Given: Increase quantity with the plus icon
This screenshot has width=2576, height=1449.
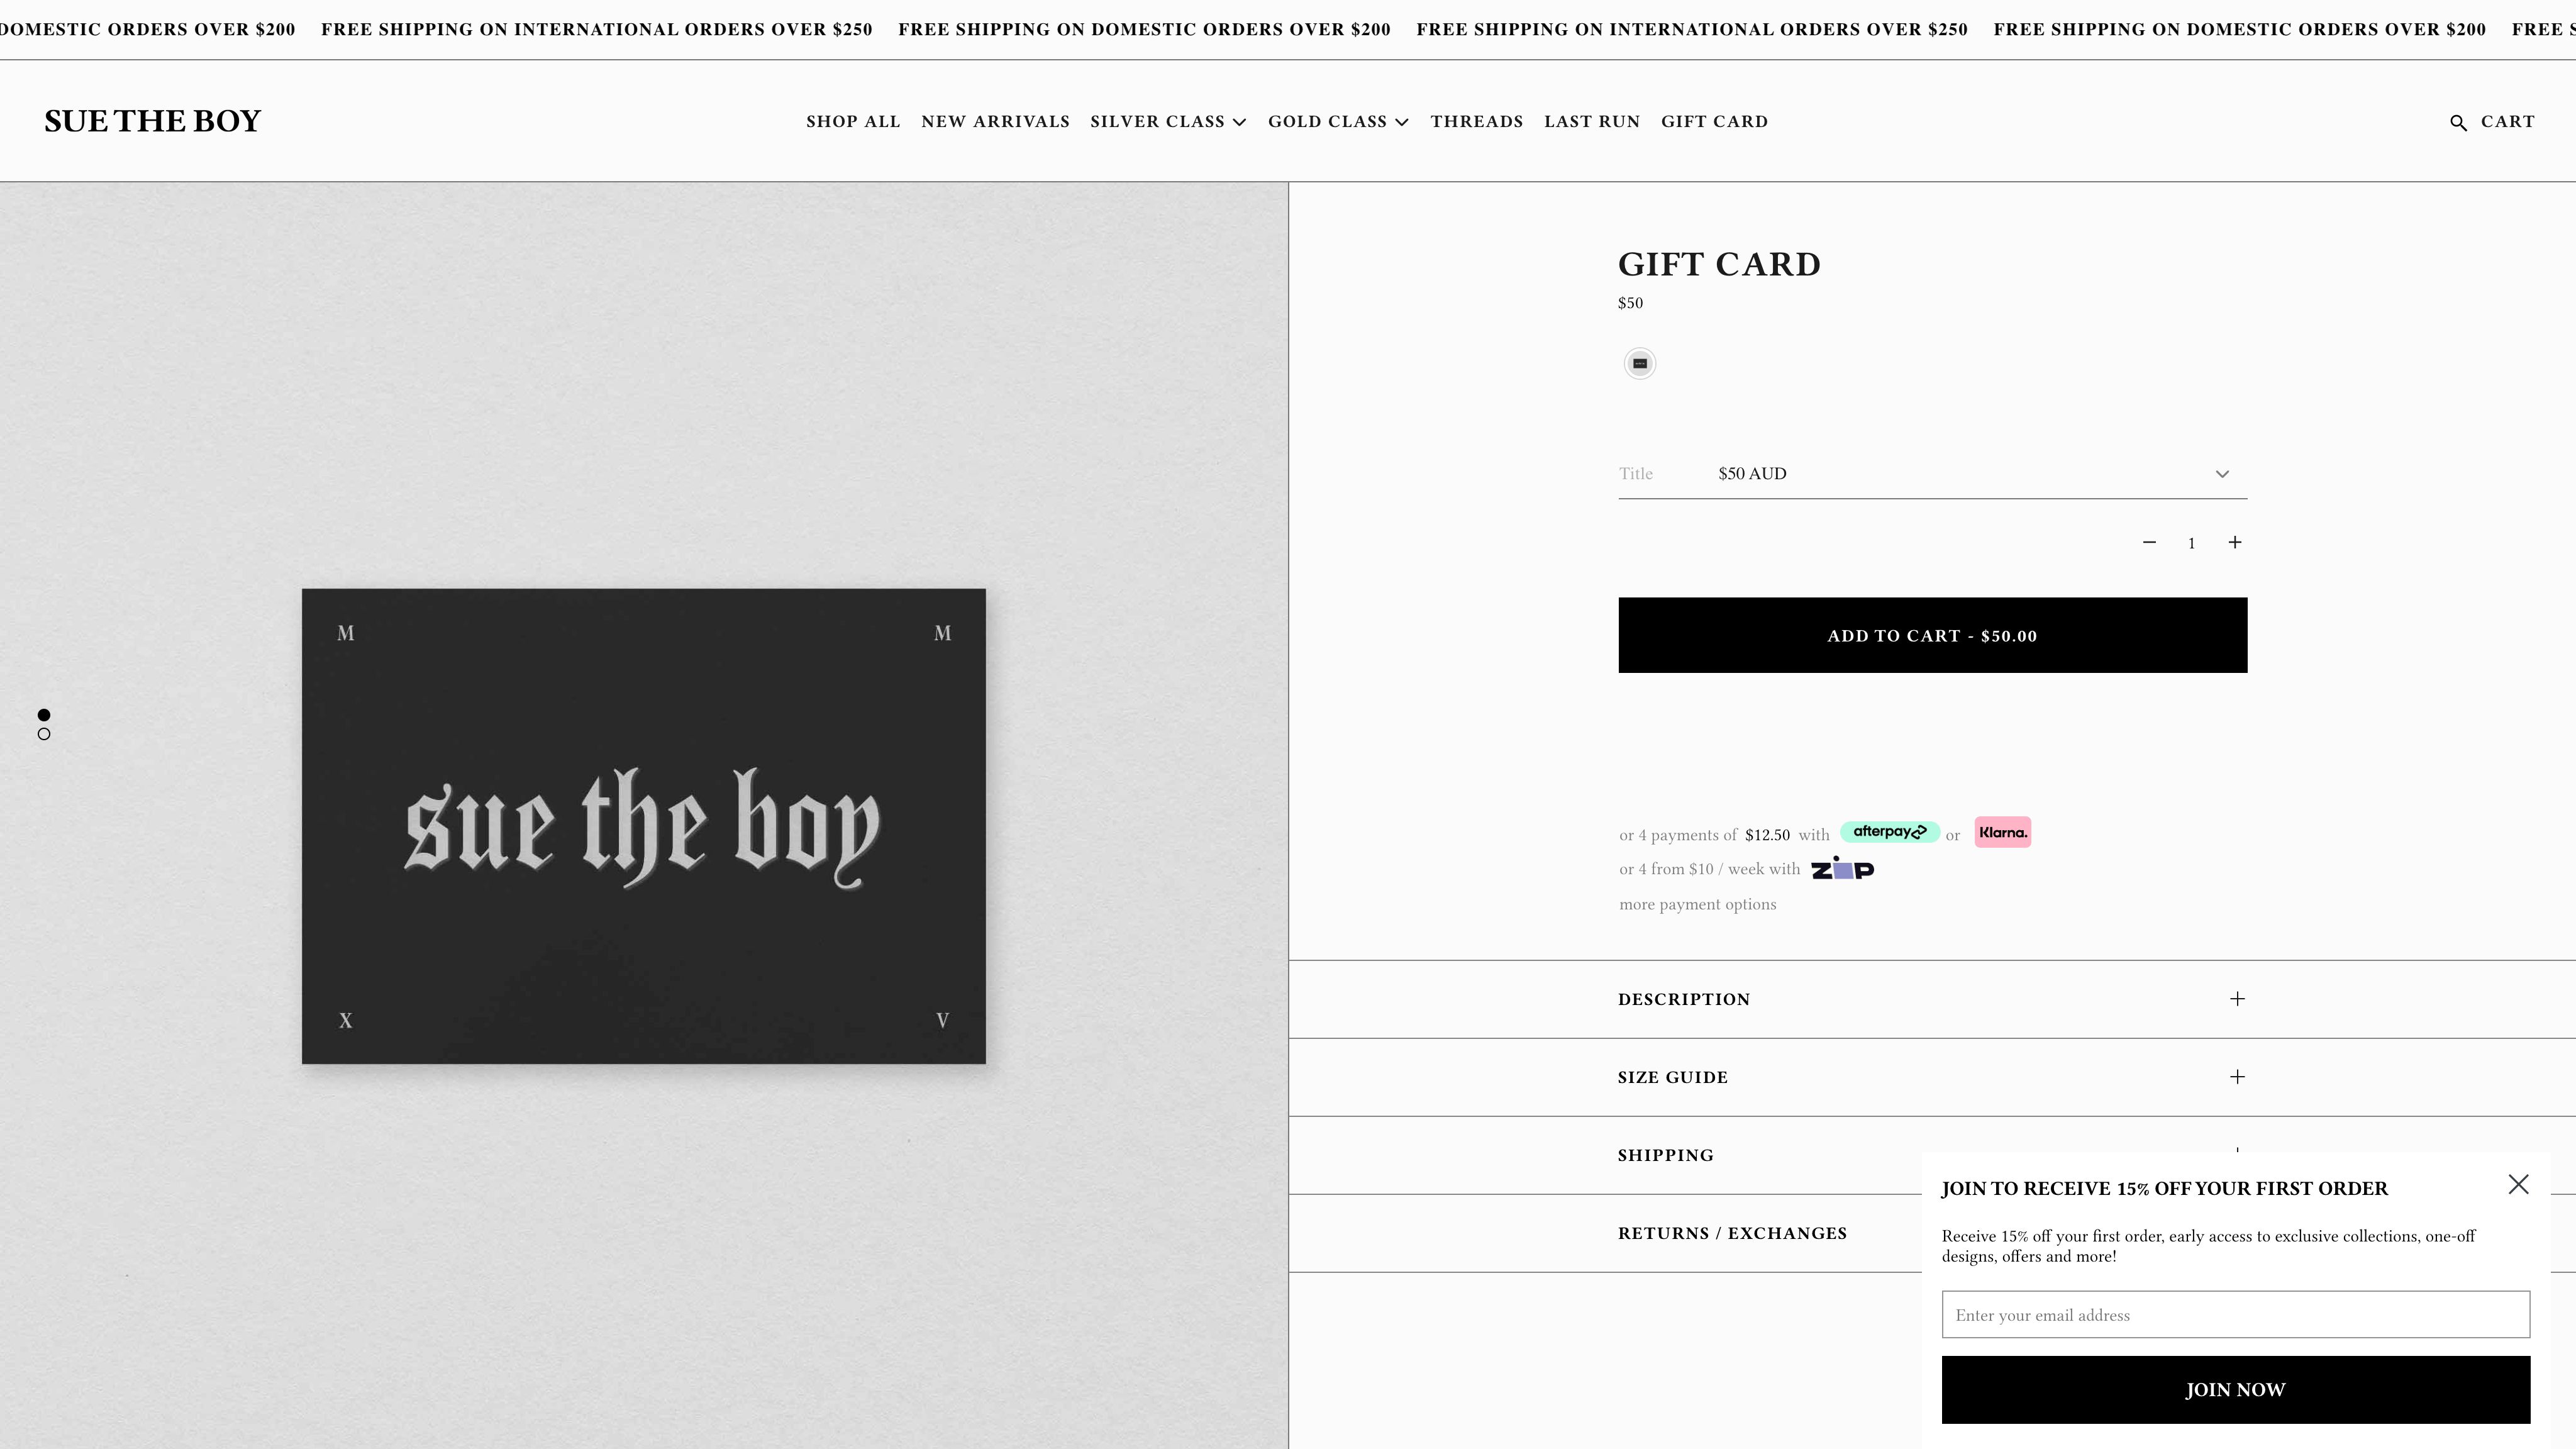Looking at the screenshot, I should click(x=2235, y=542).
